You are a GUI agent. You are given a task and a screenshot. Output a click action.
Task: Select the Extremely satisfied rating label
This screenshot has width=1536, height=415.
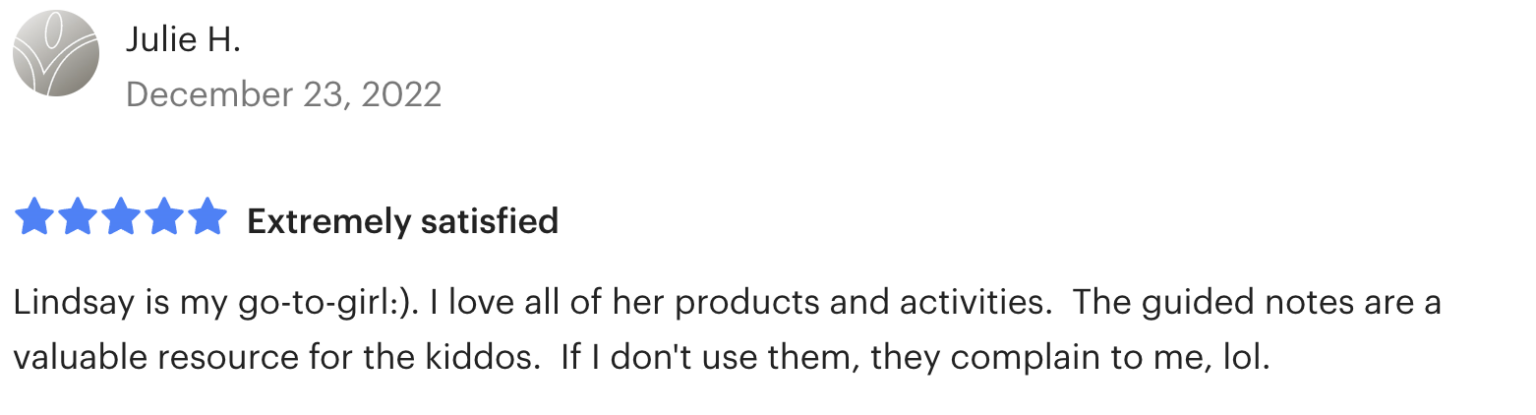pos(402,221)
